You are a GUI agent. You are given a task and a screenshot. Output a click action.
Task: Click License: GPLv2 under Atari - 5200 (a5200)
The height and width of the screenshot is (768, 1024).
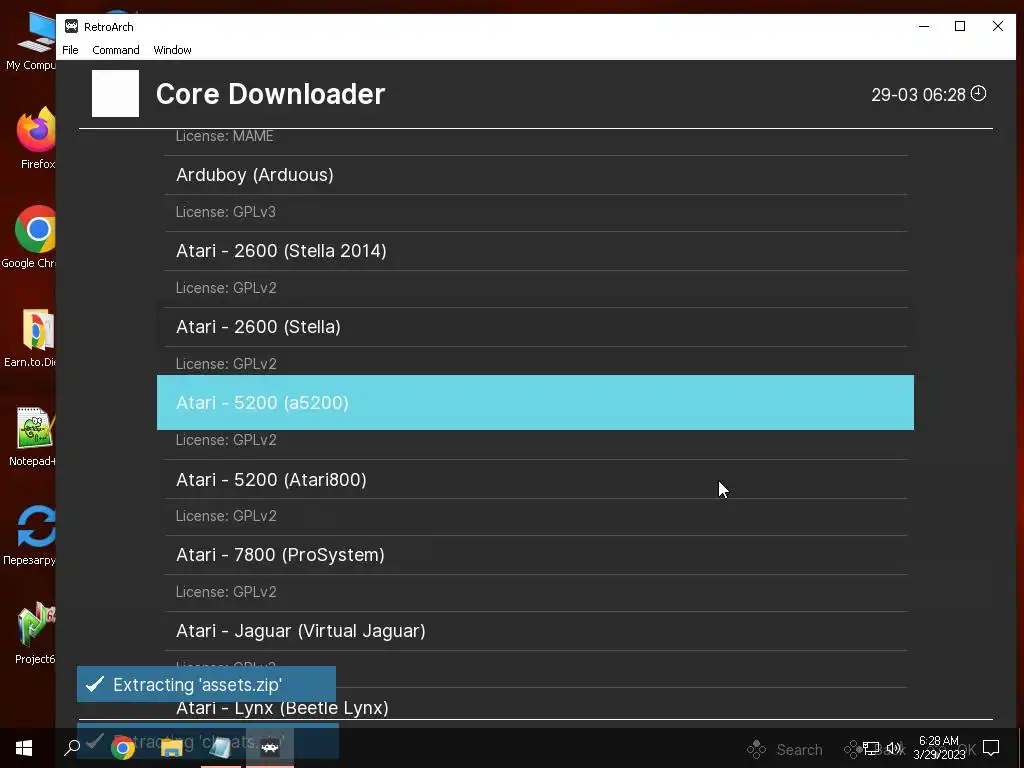(226, 440)
